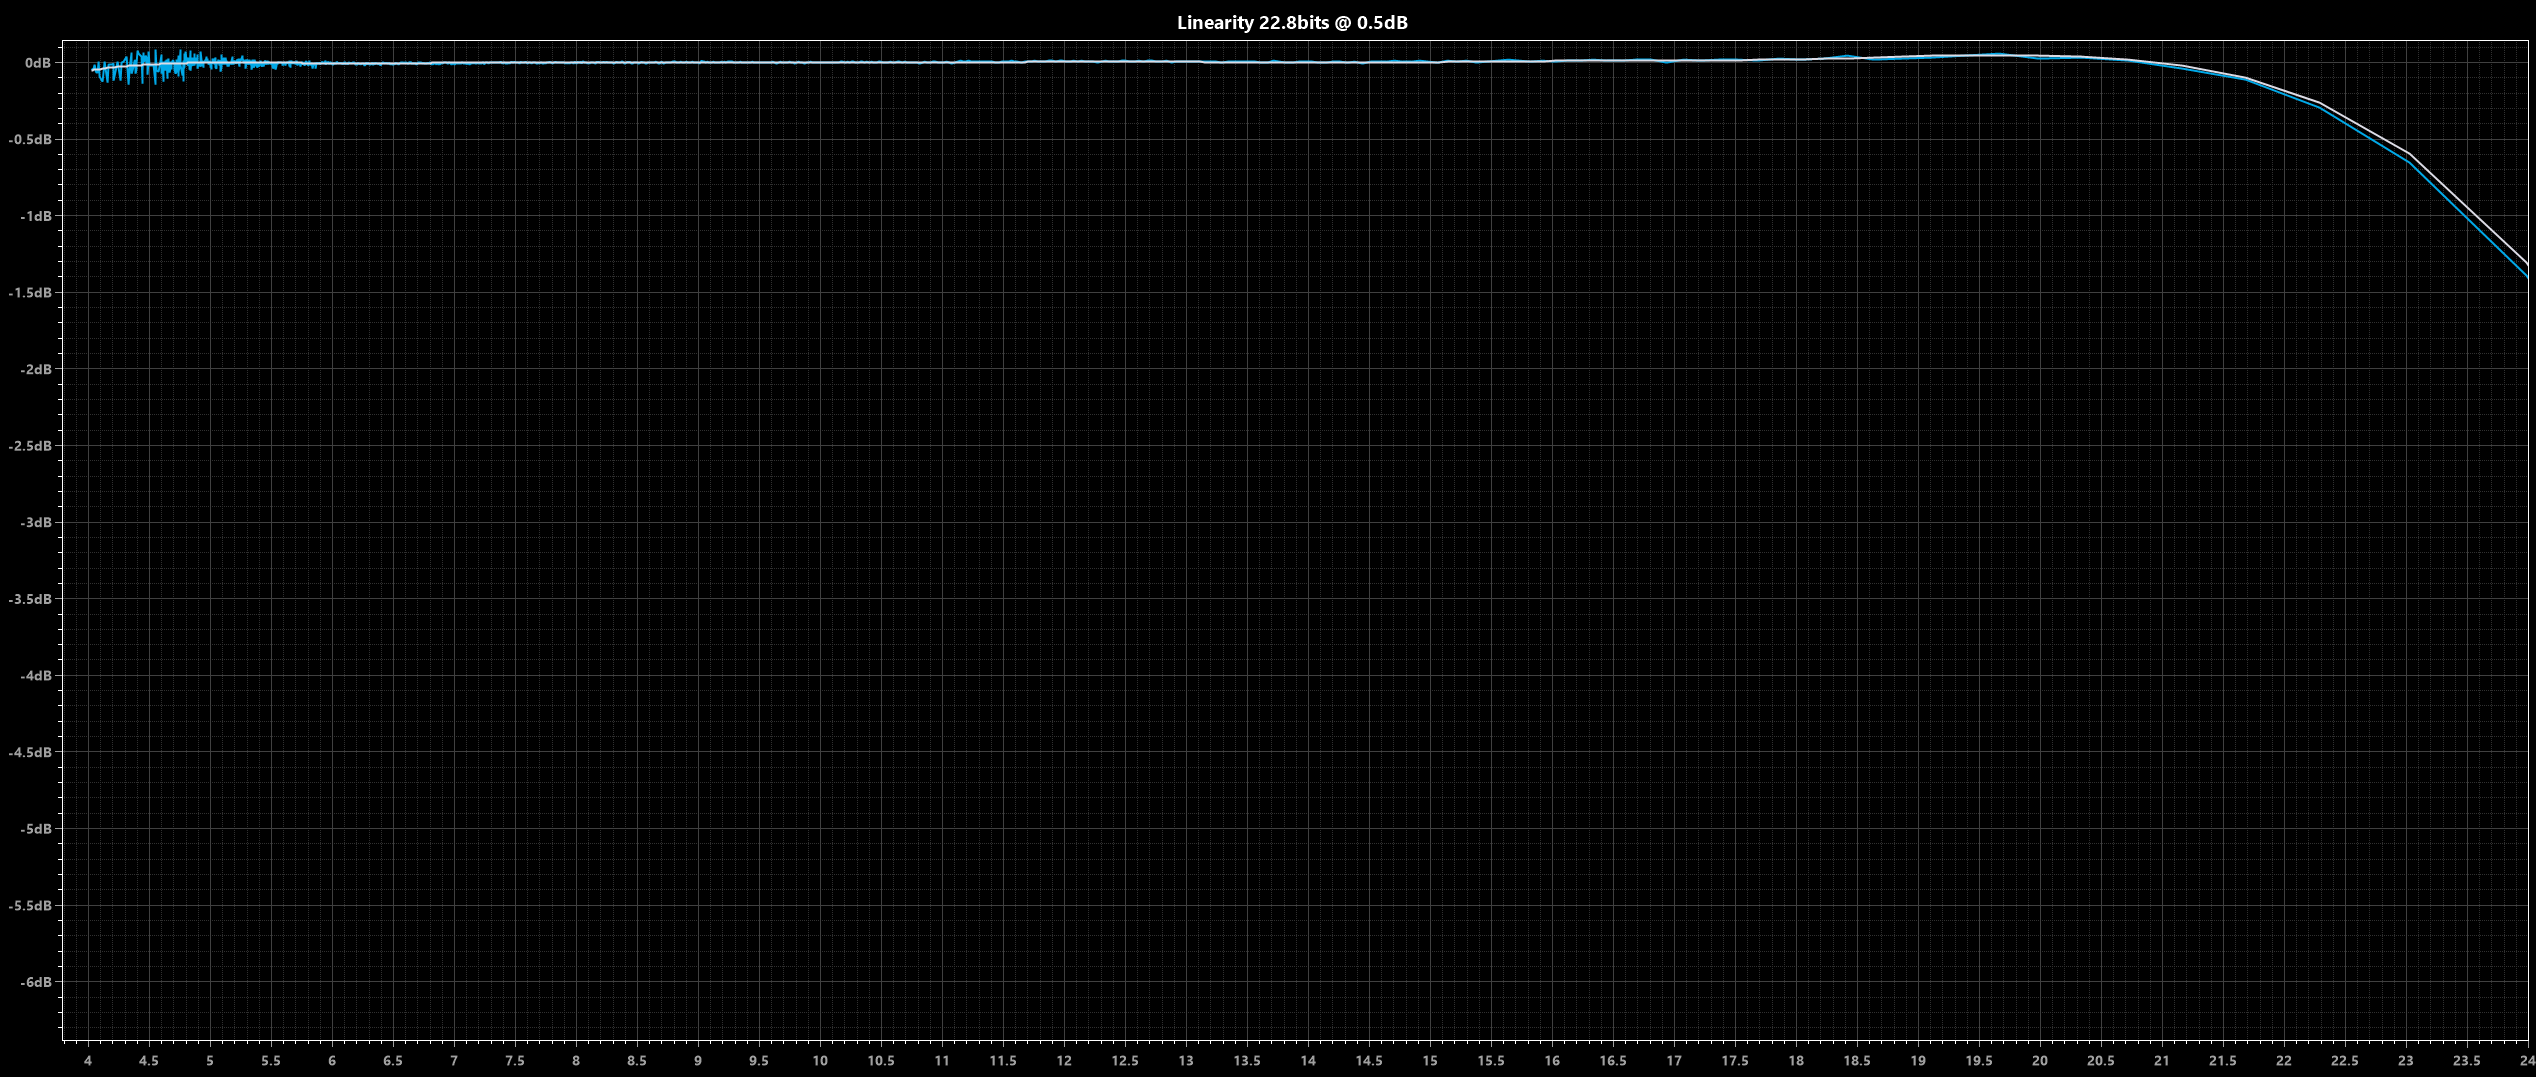The image size is (2536, 1077).
Task: Click the "-2.5dB" y-axis label
Action: click(x=30, y=446)
